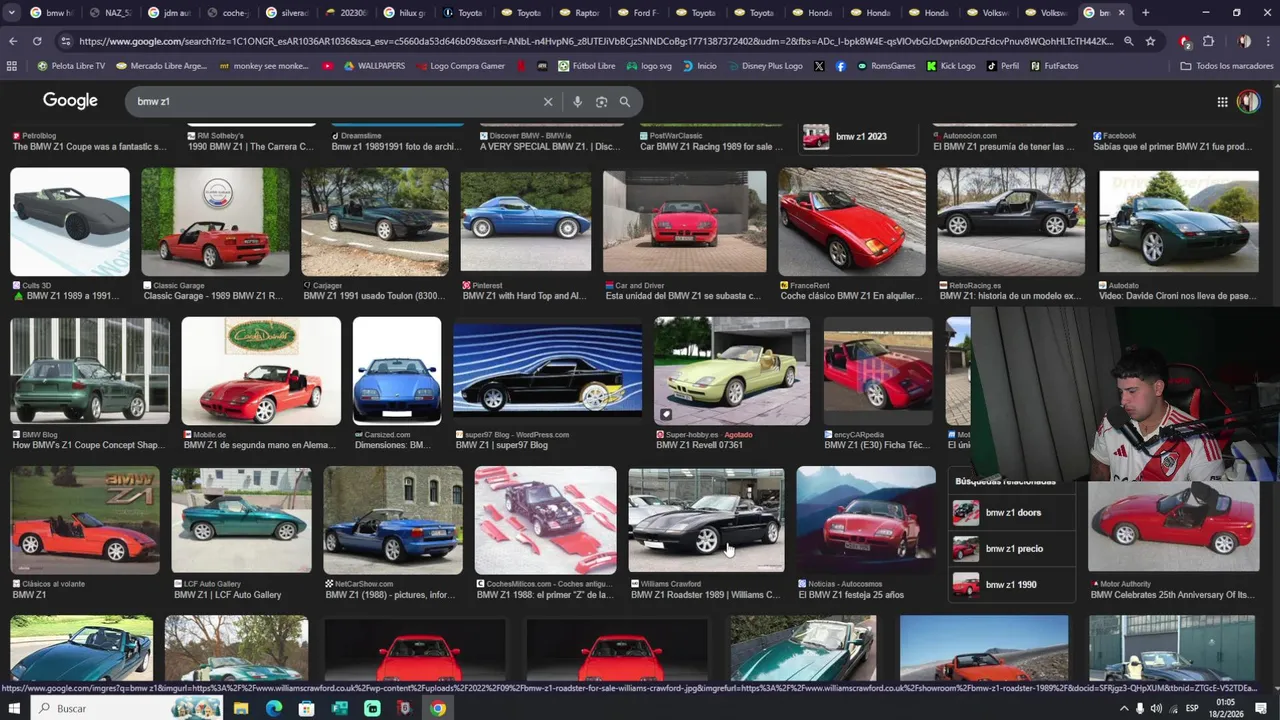This screenshot has height=720, width=1280.
Task: Switch to the NAZ_5 tab
Action: [109, 13]
